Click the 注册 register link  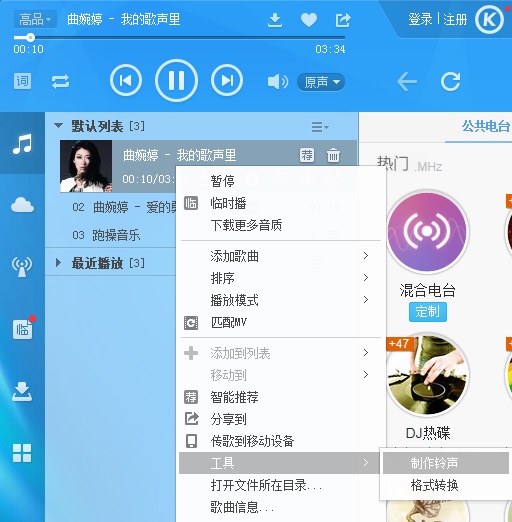point(455,19)
